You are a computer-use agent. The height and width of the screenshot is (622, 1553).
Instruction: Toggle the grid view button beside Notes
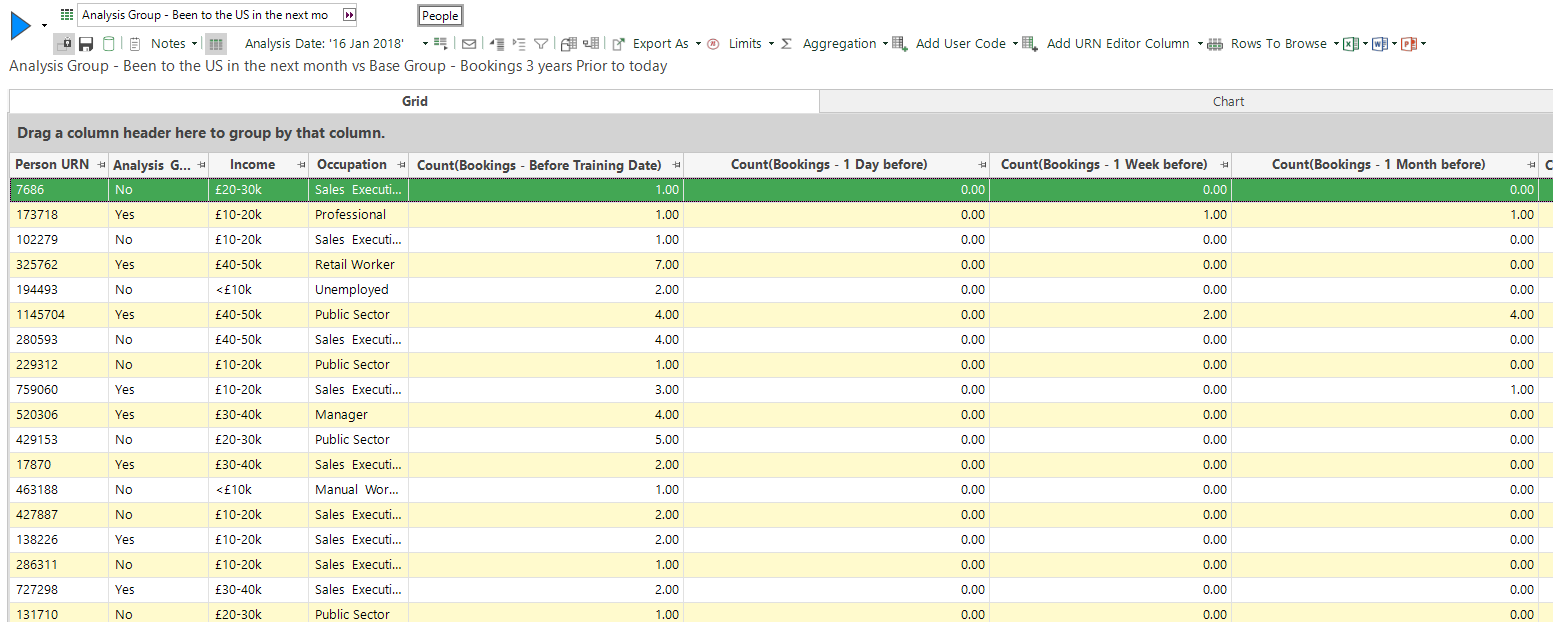(217, 44)
